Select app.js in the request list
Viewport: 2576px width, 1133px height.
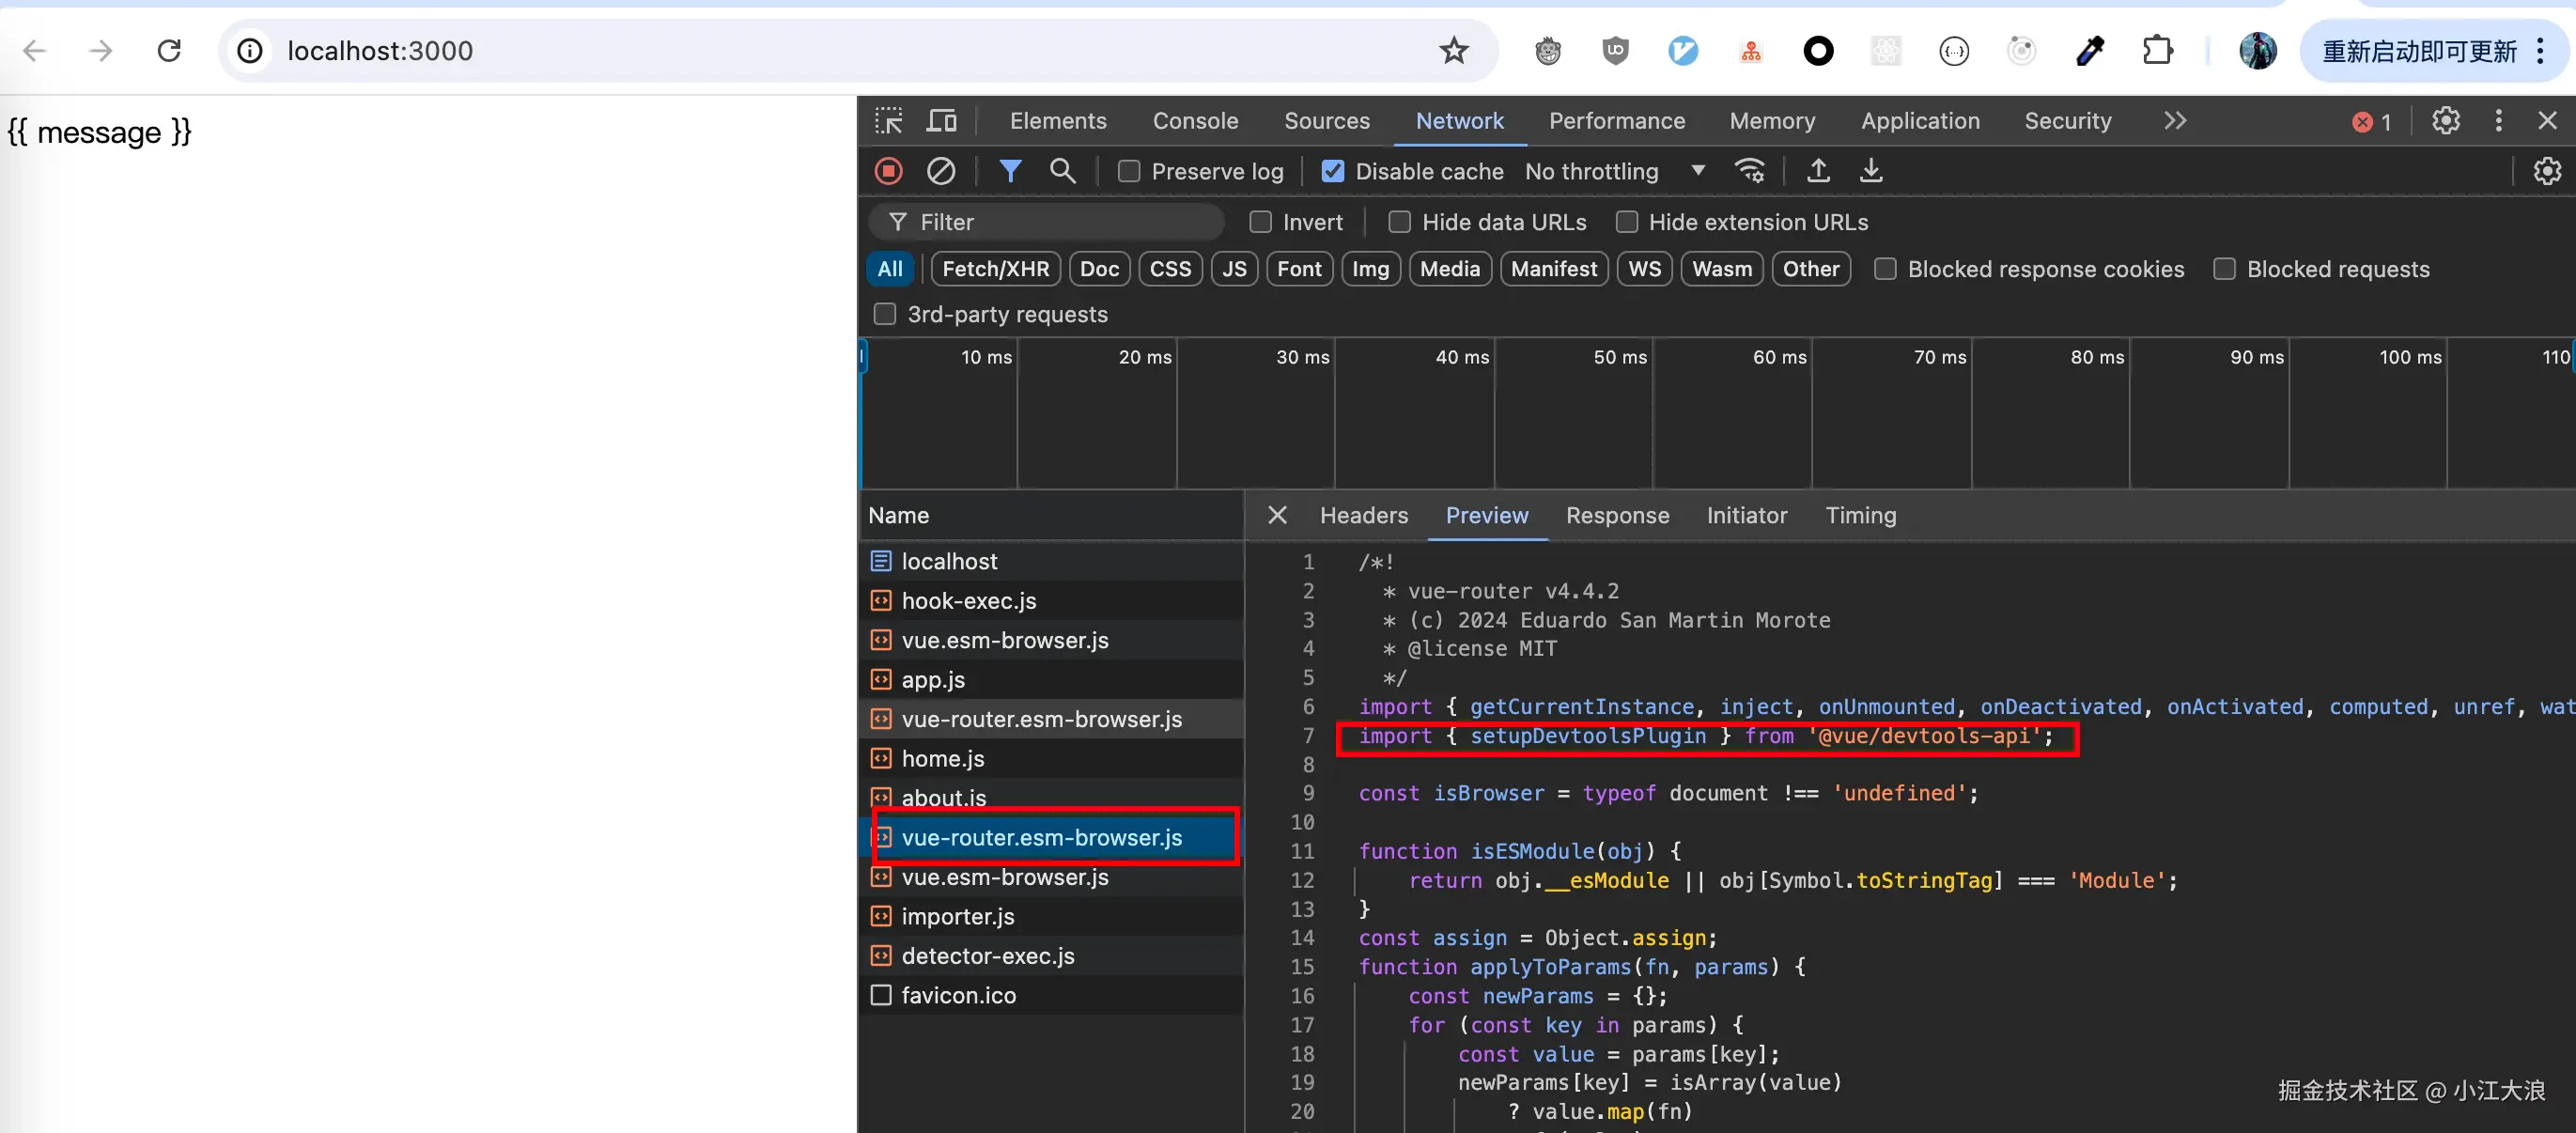pos(932,680)
